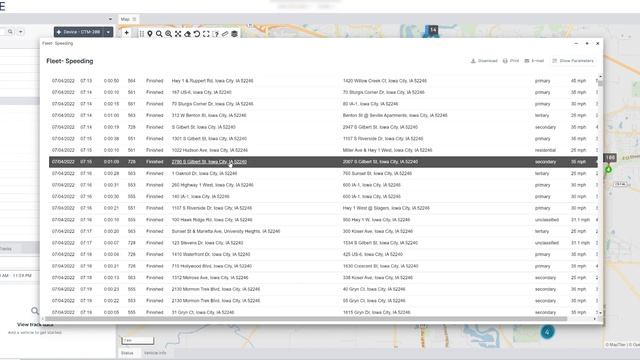Screen dimensions: 640x360
Task: Click the expand arrows icon in map toolbar
Action: 178,34
